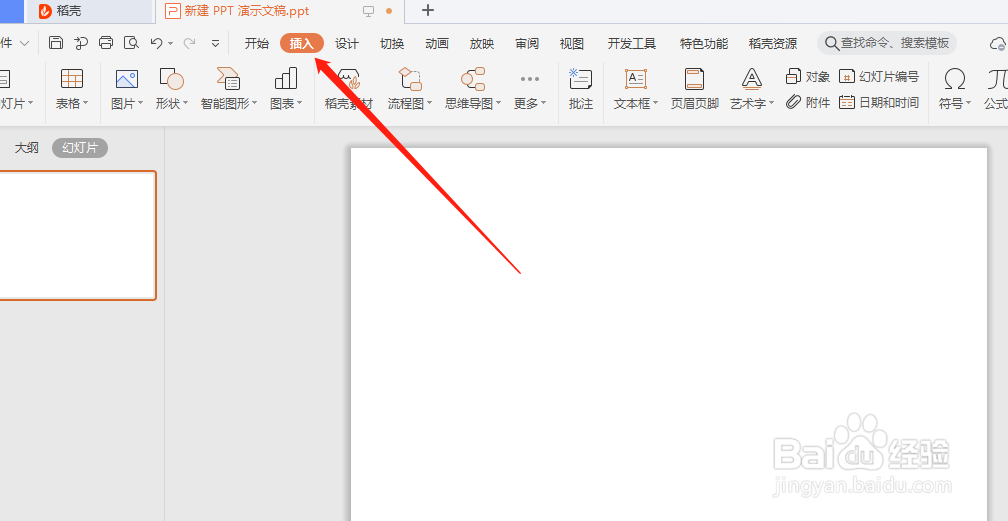Click the blank slide canvas

(x=669, y=334)
